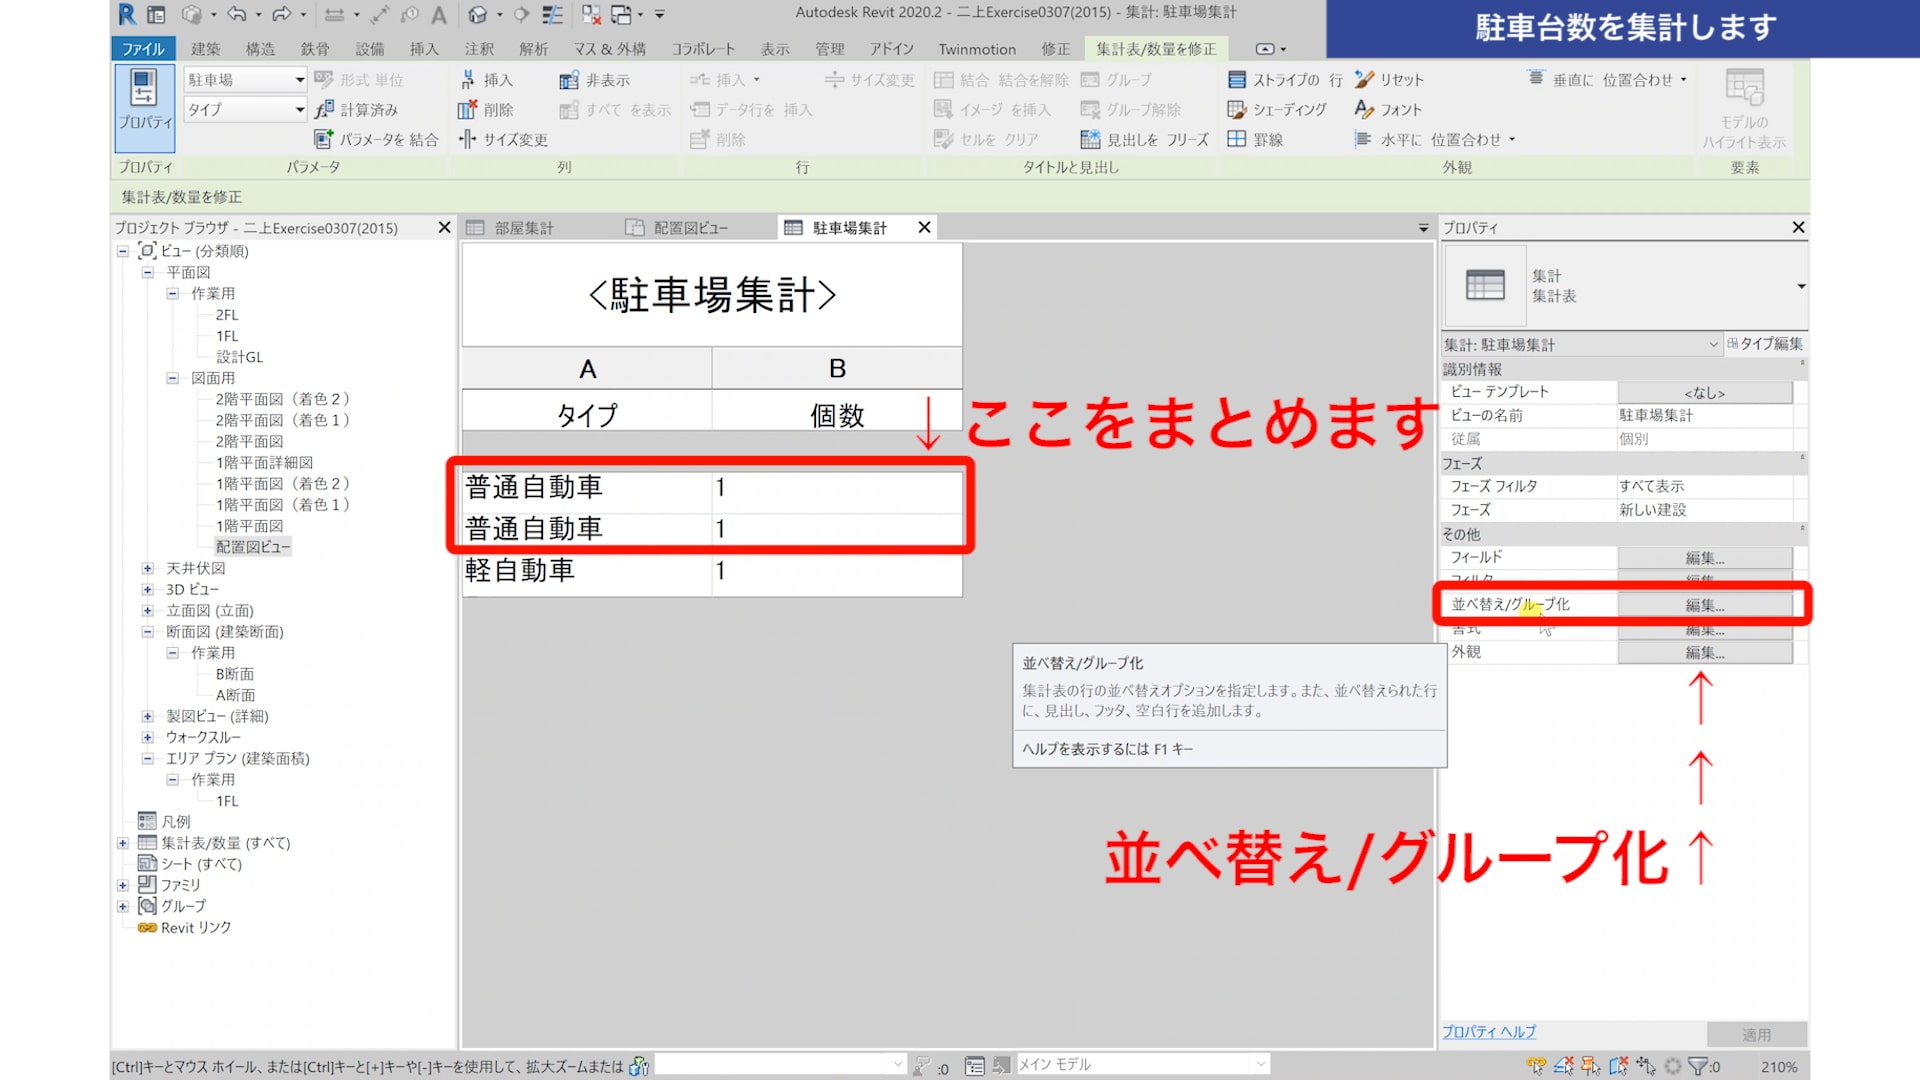
Task: Expand the 天井伏図 tree node
Action: (148, 568)
